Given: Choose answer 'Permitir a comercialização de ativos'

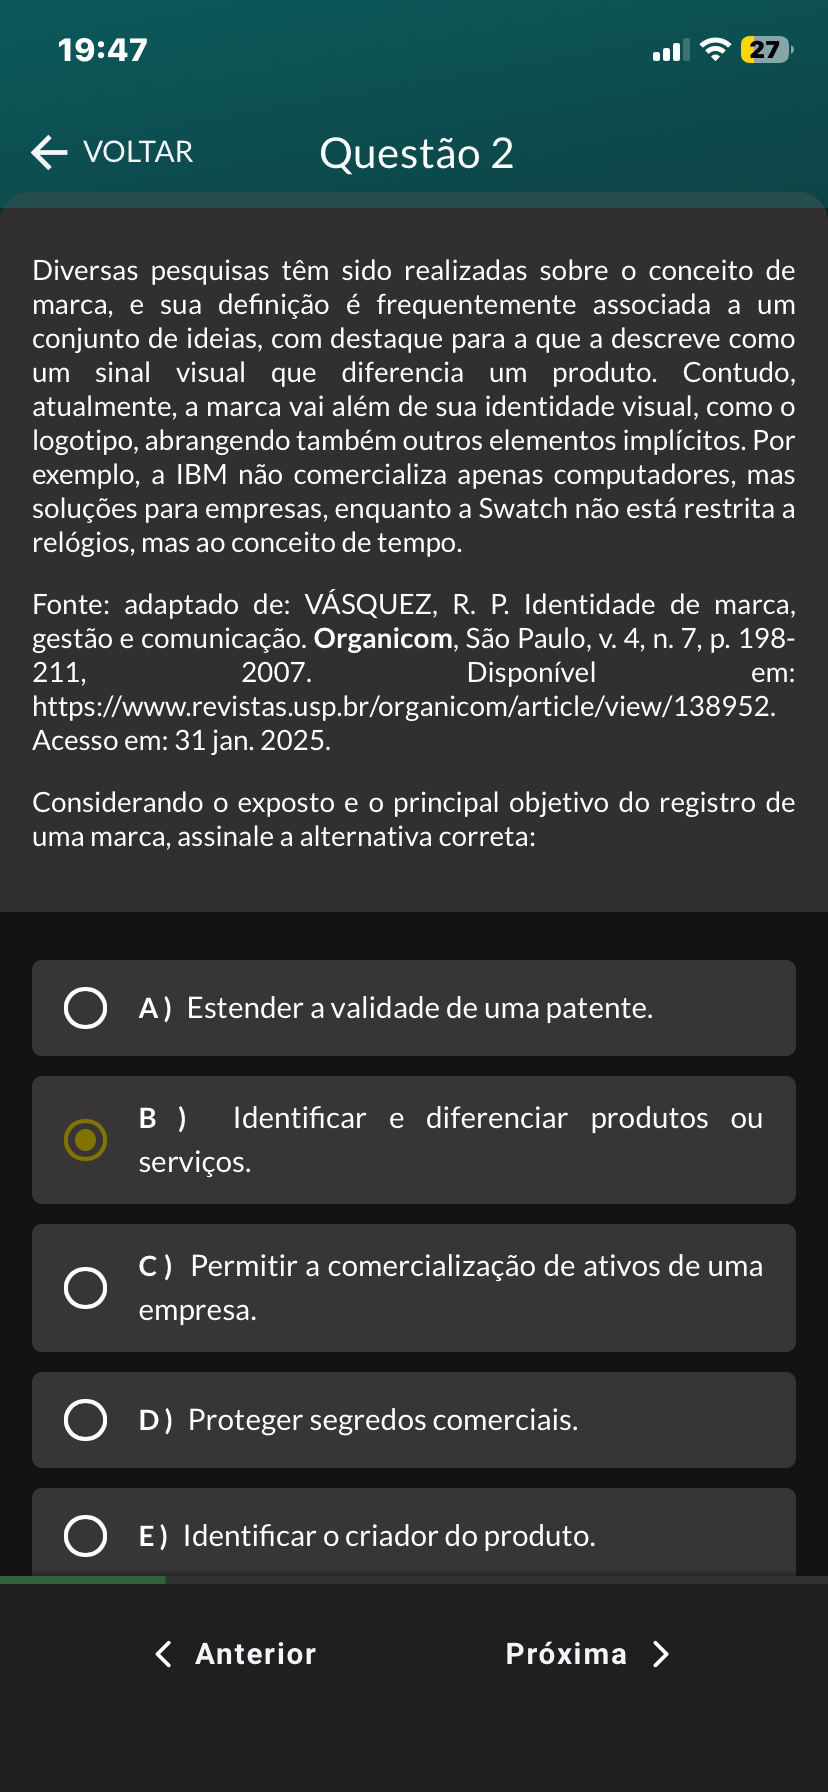Looking at the screenshot, I should (x=450, y=1287).
